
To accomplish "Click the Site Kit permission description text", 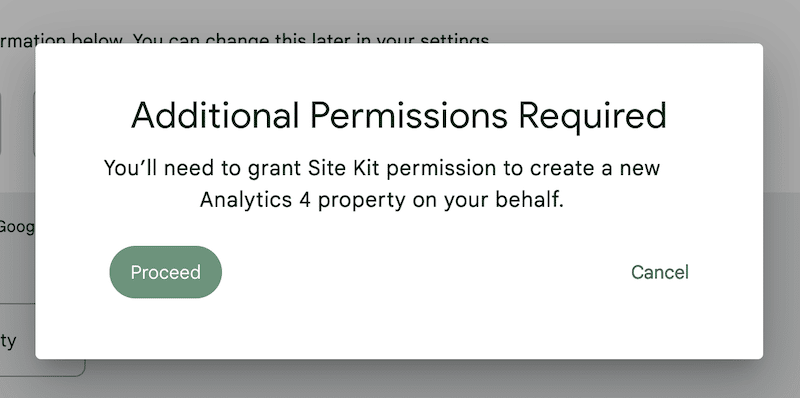I will pyautogui.click(x=382, y=183).
